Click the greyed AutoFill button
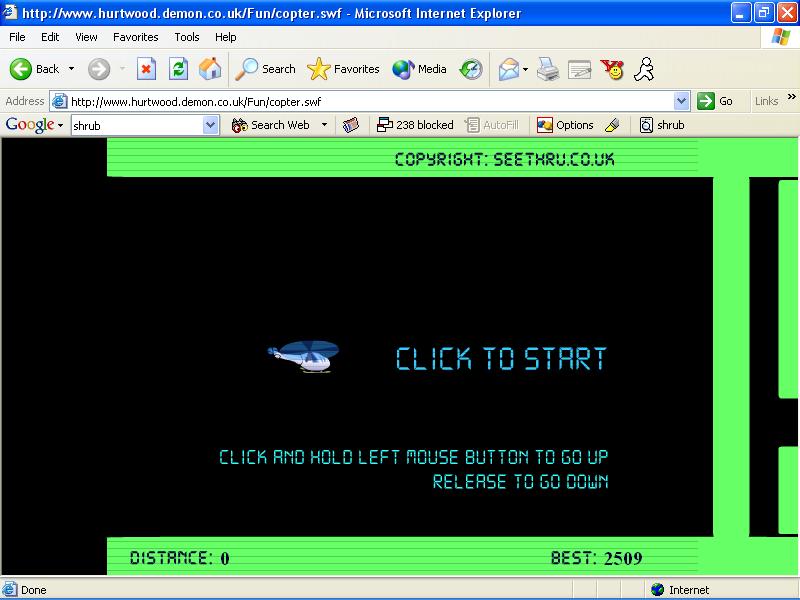This screenshot has width=800, height=600. (x=492, y=125)
